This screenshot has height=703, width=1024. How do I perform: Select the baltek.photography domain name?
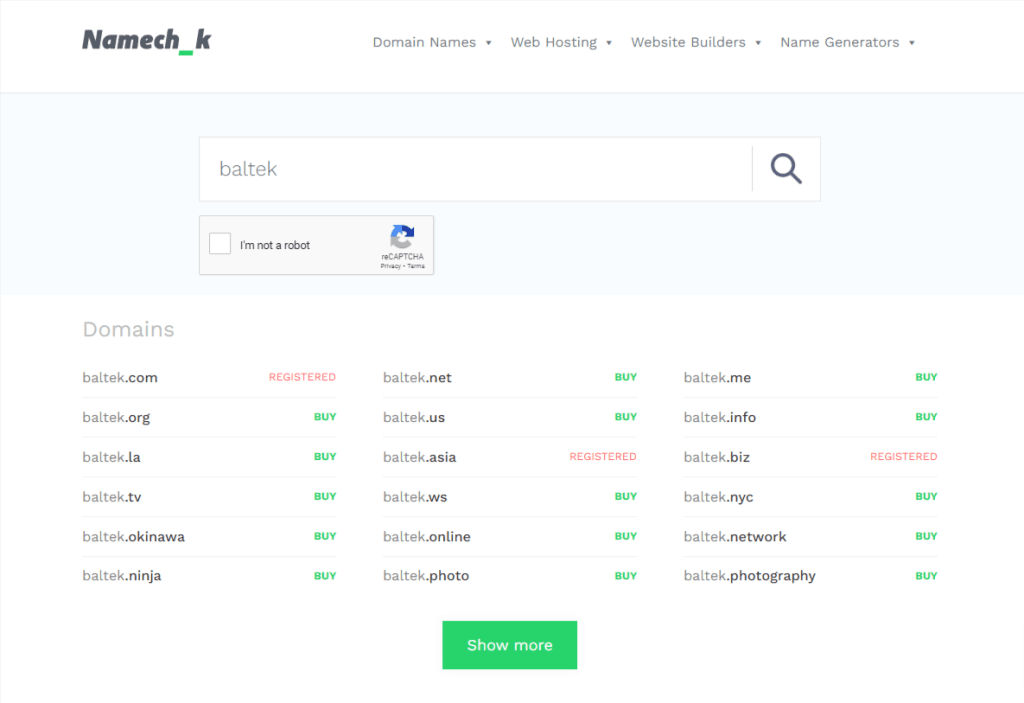(750, 576)
